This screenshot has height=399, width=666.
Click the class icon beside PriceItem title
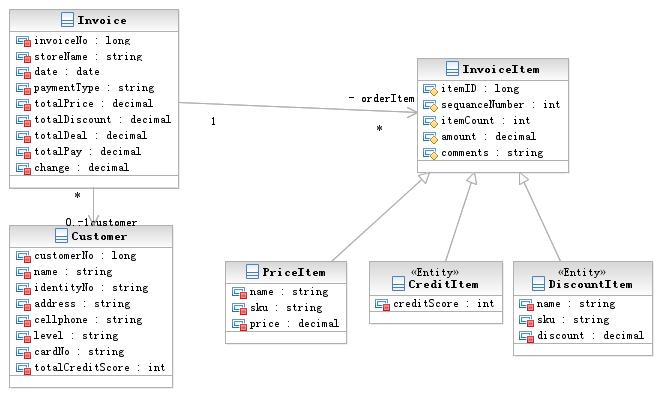tap(252, 272)
